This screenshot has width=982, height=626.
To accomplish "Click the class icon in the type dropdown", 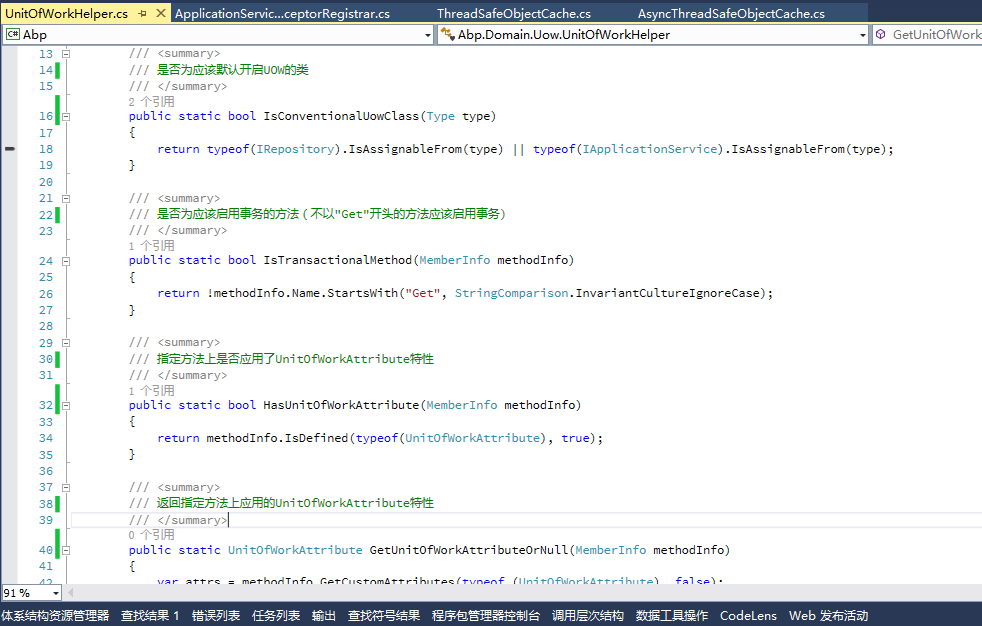I will (447, 34).
